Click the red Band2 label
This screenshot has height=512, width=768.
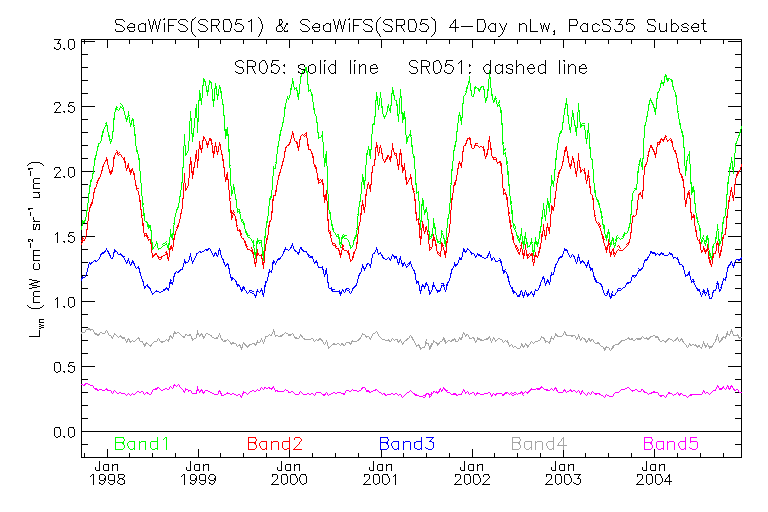click(275, 444)
